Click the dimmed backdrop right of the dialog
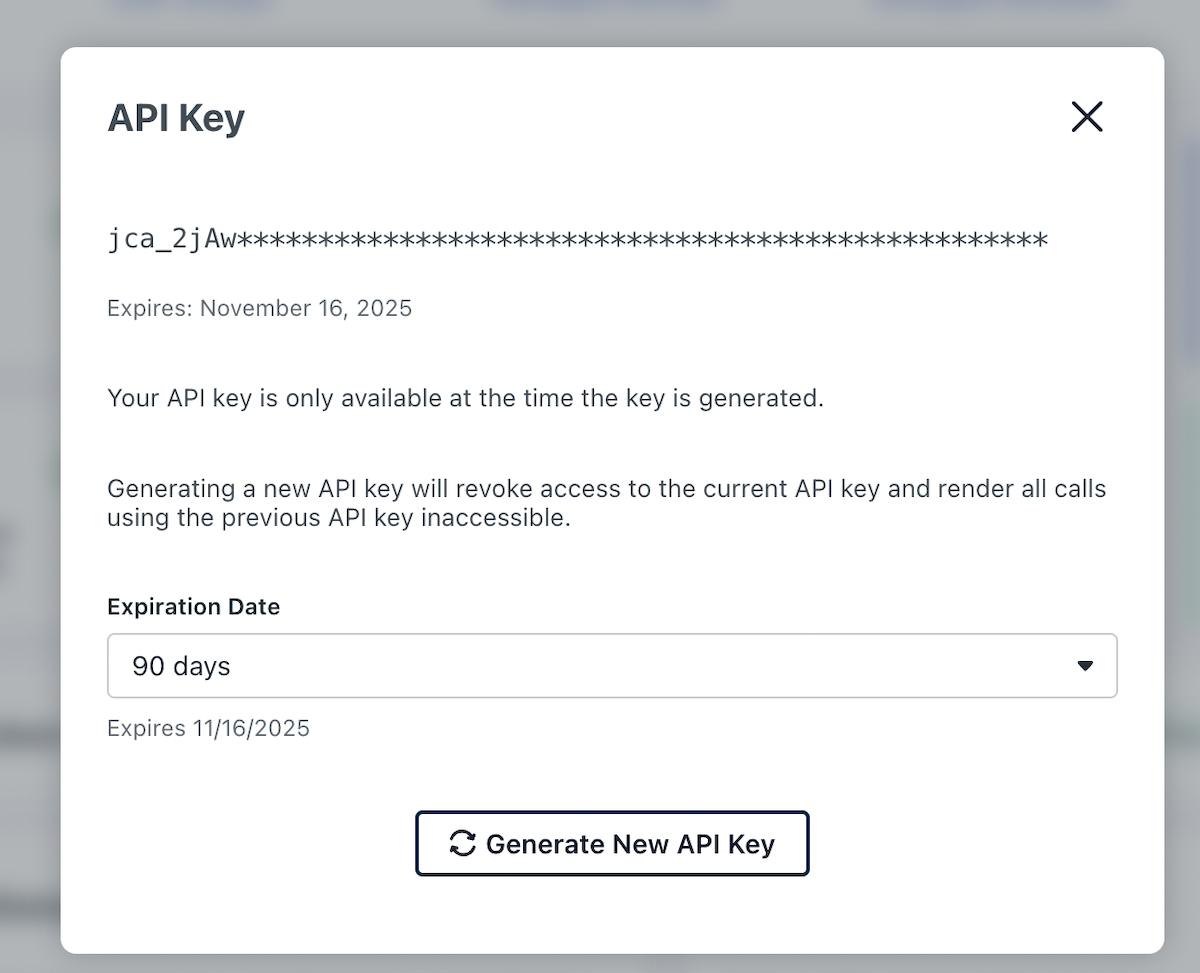The height and width of the screenshot is (973, 1200). 1182,500
